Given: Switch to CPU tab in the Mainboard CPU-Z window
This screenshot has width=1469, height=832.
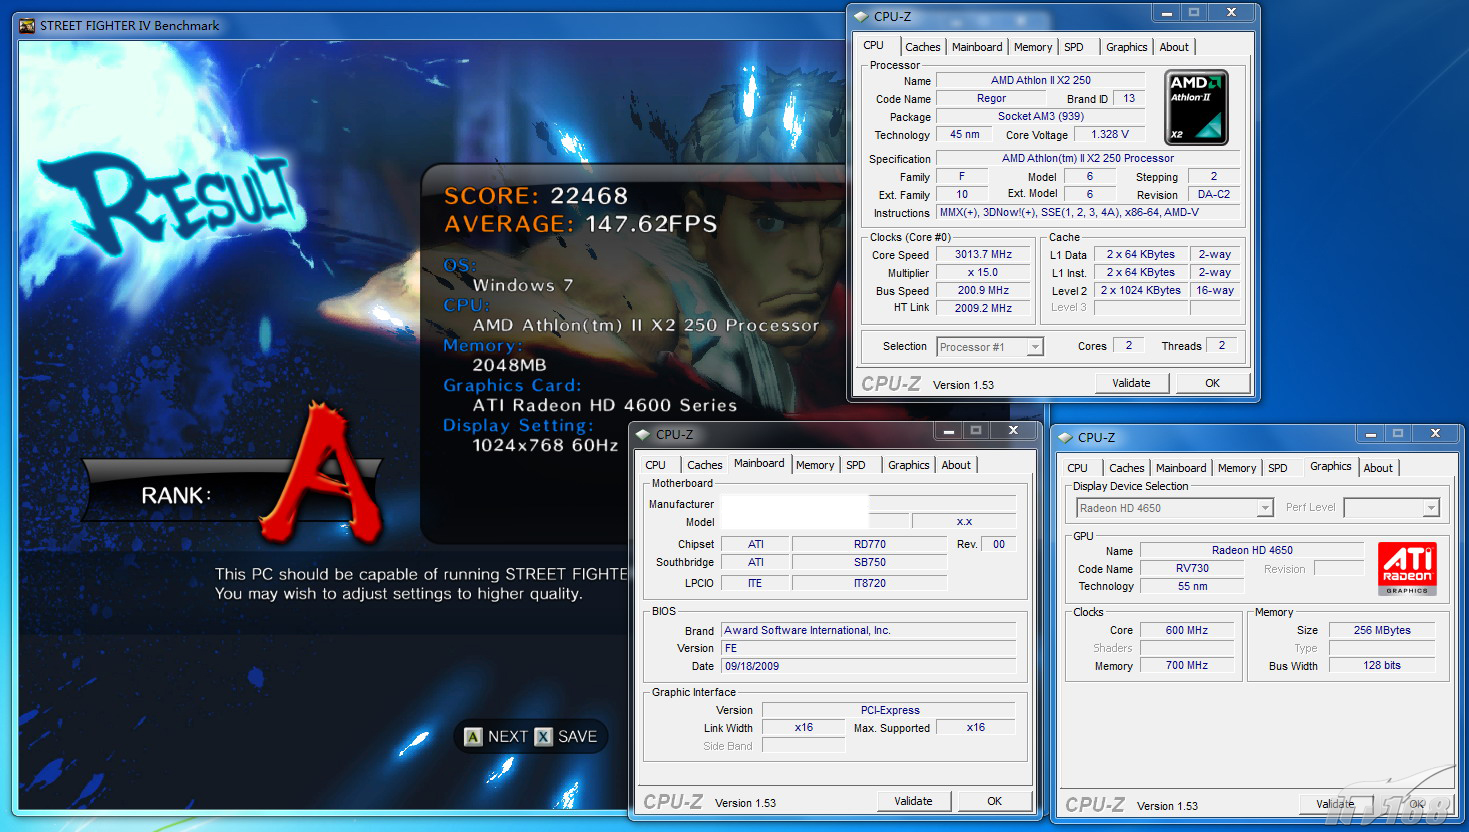Looking at the screenshot, I should [x=655, y=465].
